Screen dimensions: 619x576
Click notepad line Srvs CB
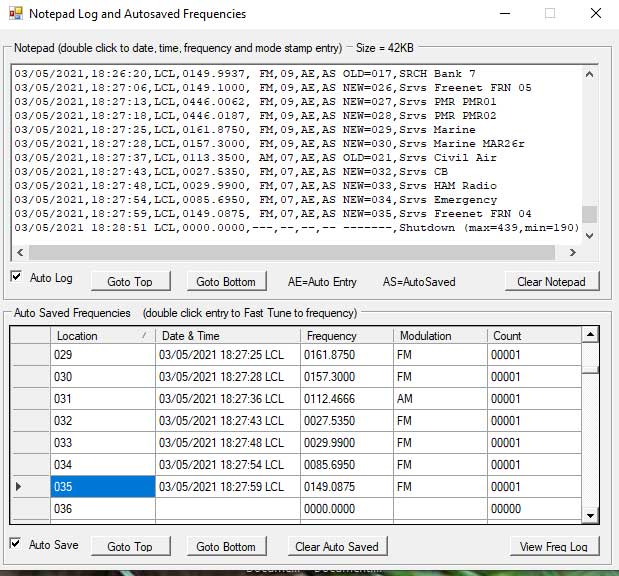pos(231,172)
